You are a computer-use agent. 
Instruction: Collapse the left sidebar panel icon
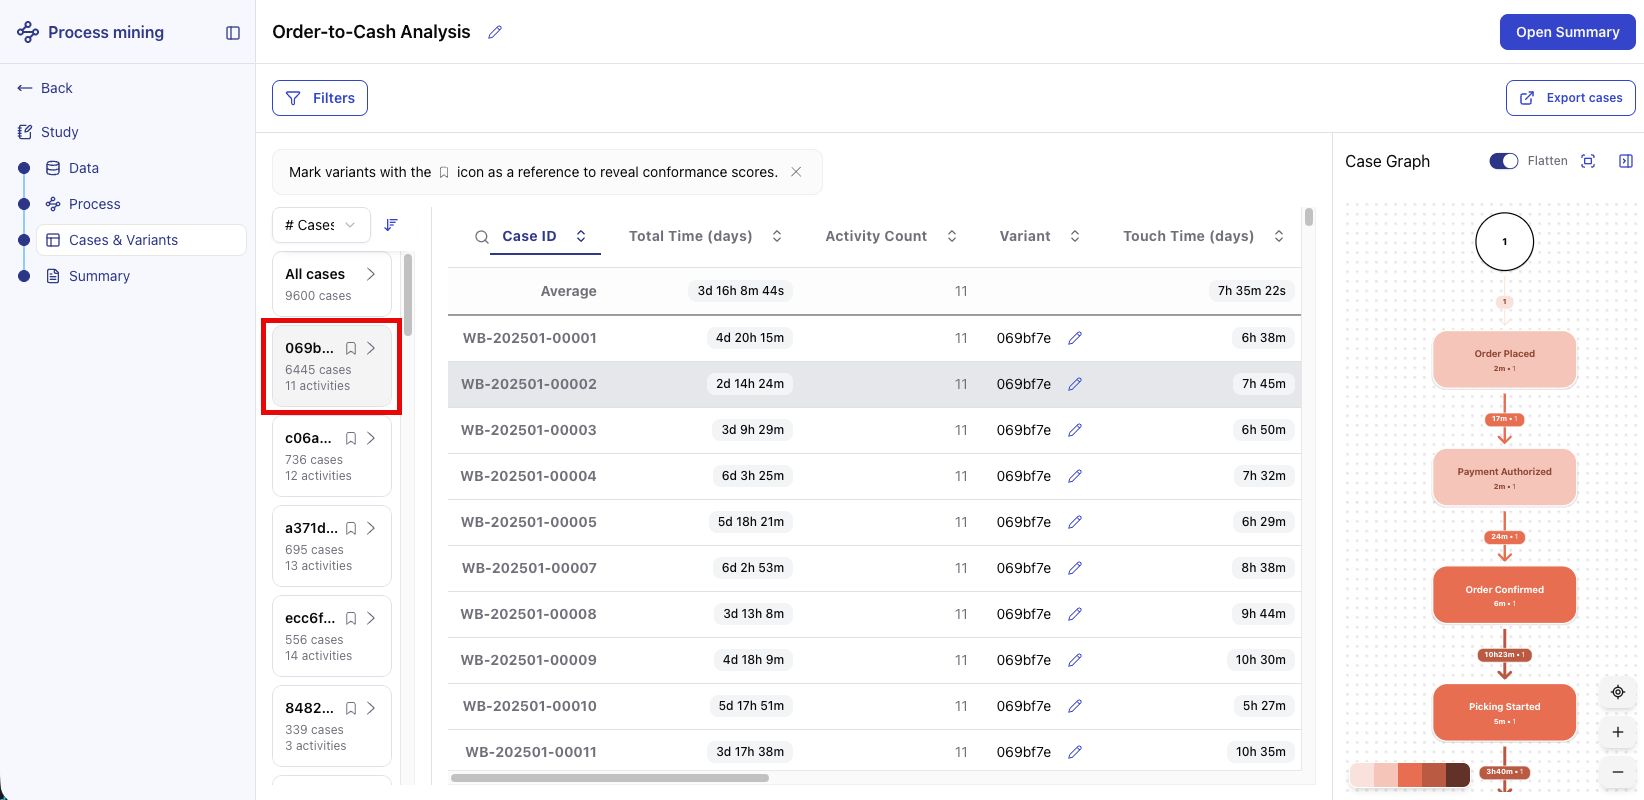coord(233,33)
